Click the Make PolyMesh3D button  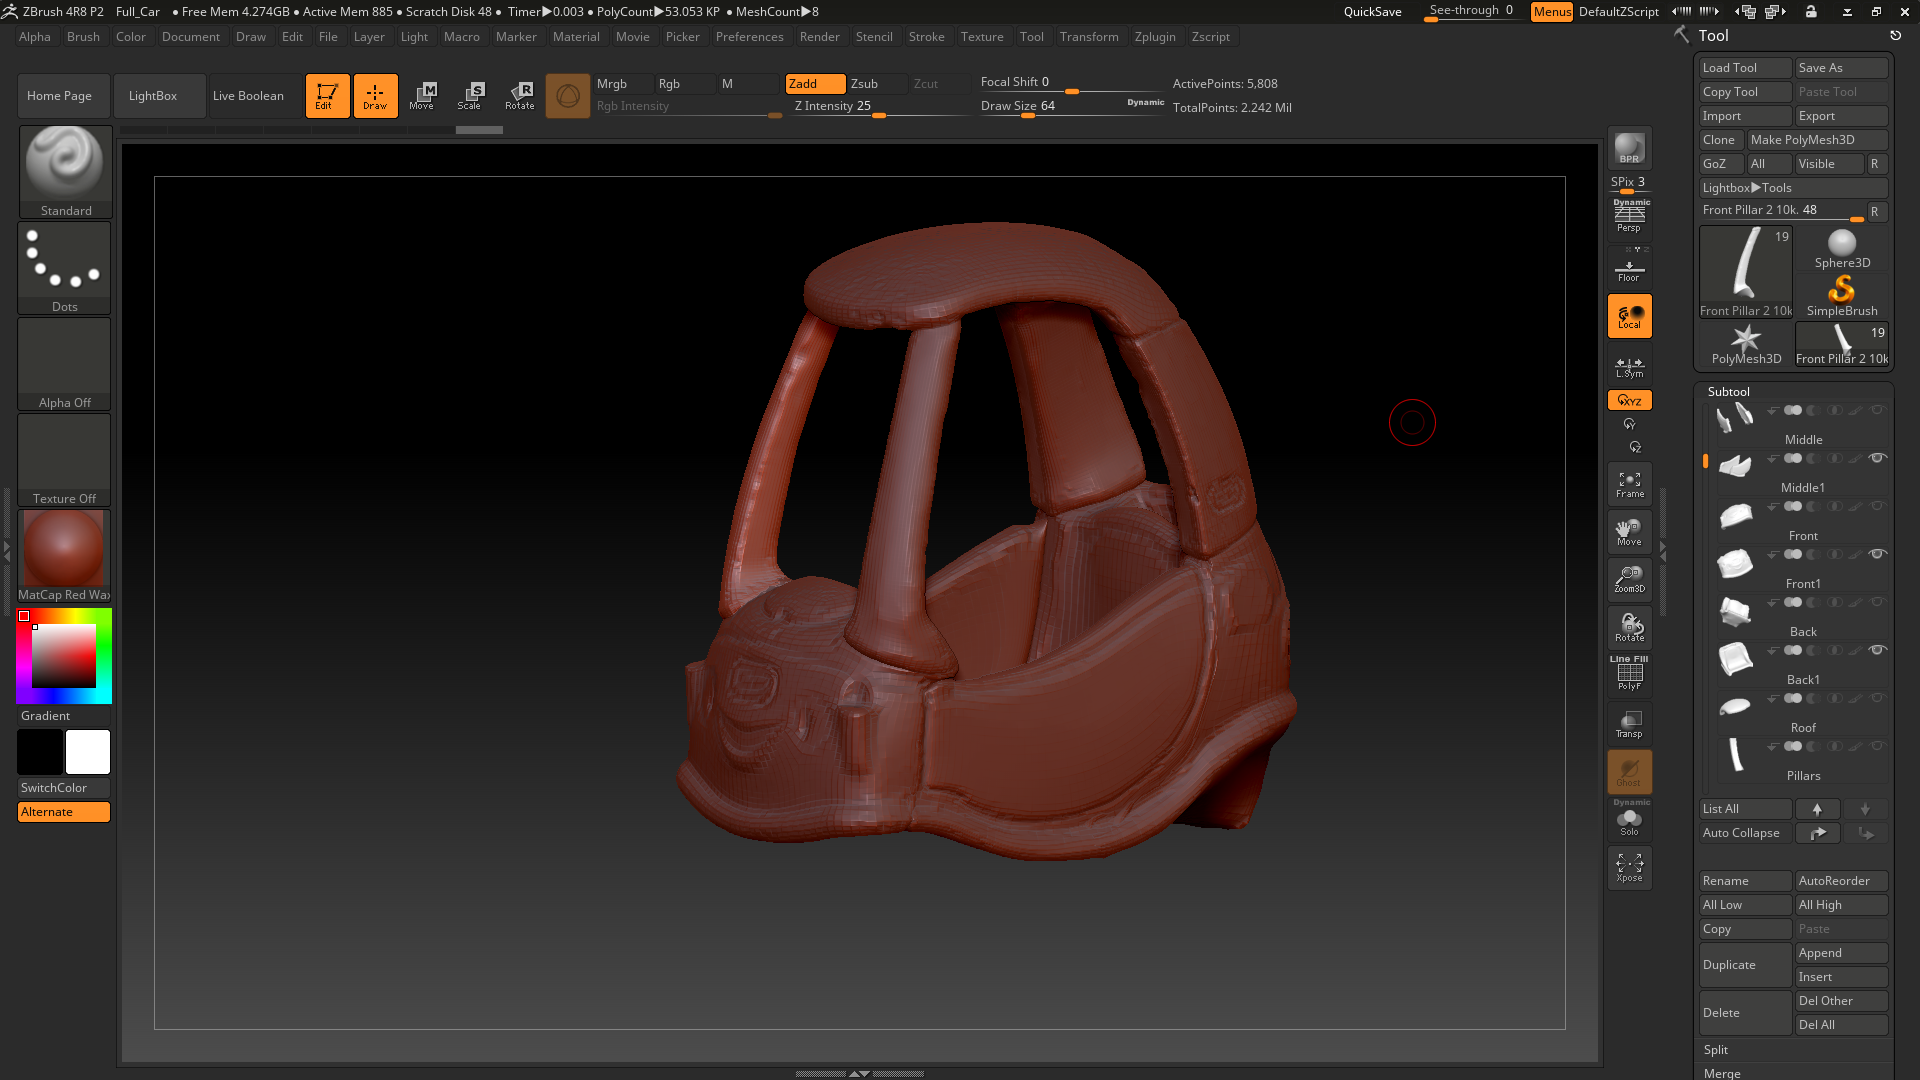(1817, 140)
